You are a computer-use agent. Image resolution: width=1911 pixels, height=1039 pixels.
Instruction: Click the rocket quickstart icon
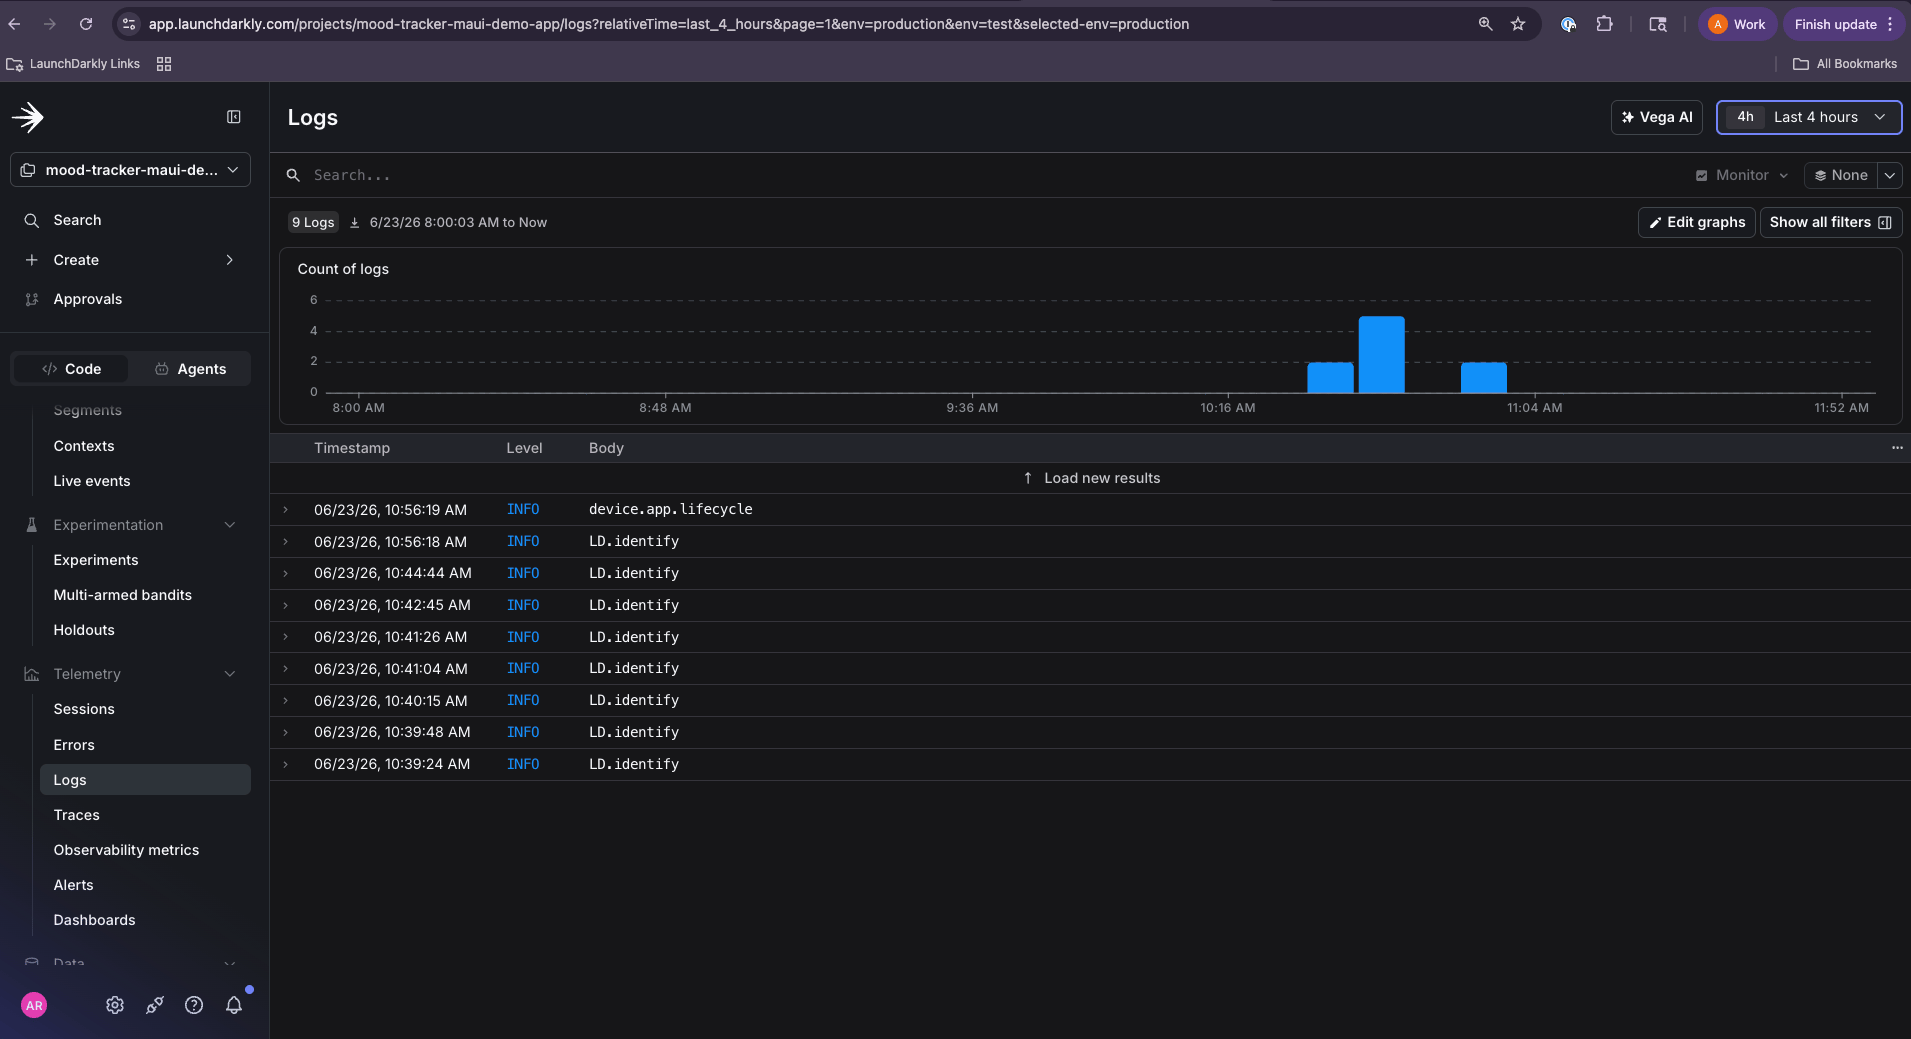point(155,1005)
